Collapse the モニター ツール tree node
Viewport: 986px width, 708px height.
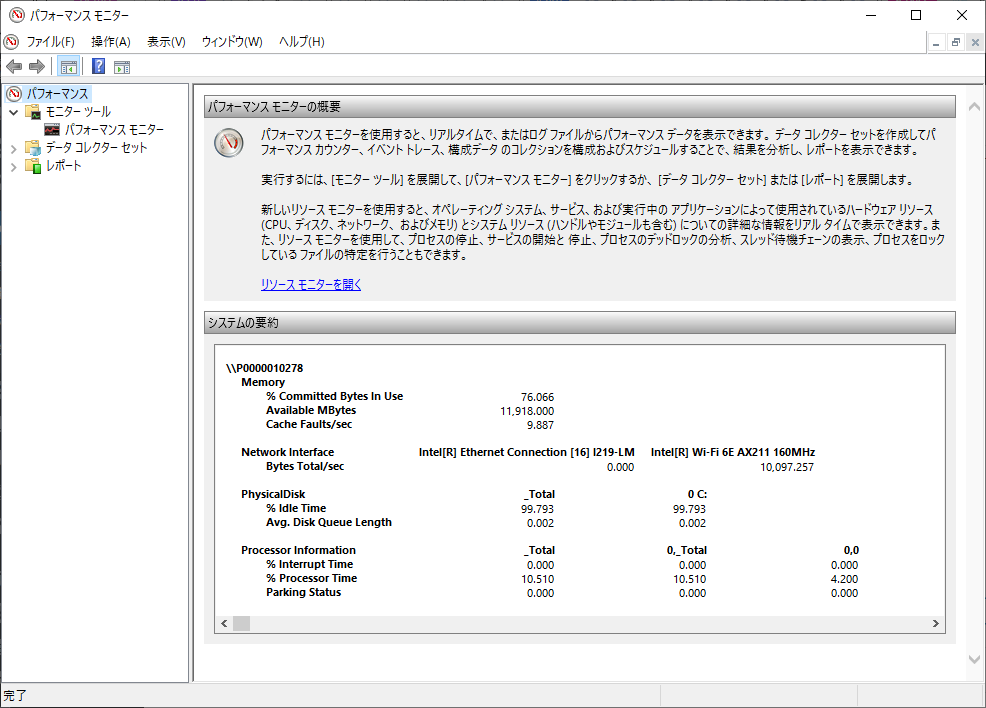click(13, 112)
